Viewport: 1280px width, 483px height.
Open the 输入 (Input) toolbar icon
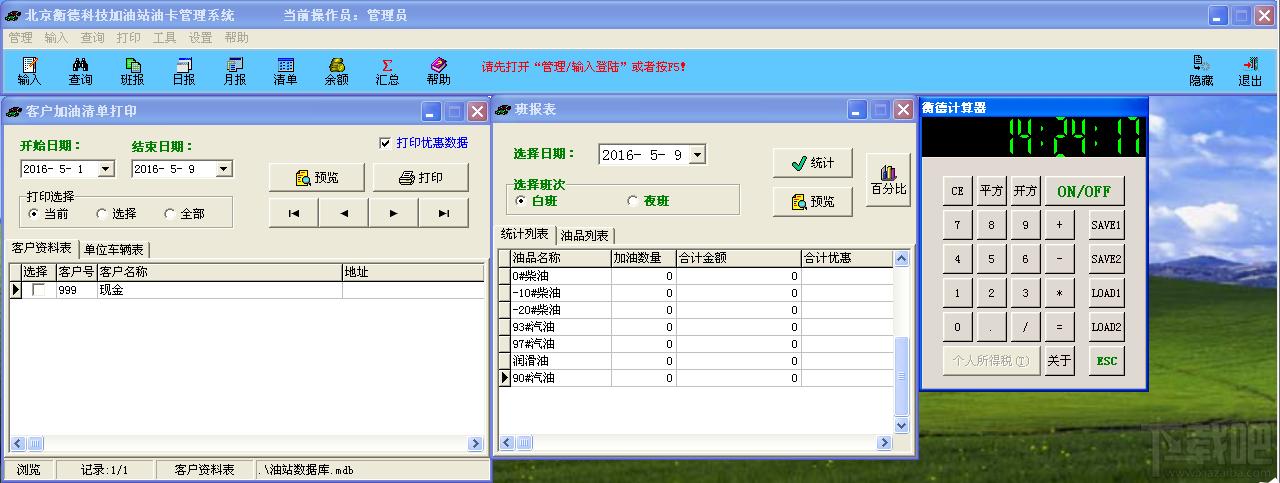pos(29,71)
